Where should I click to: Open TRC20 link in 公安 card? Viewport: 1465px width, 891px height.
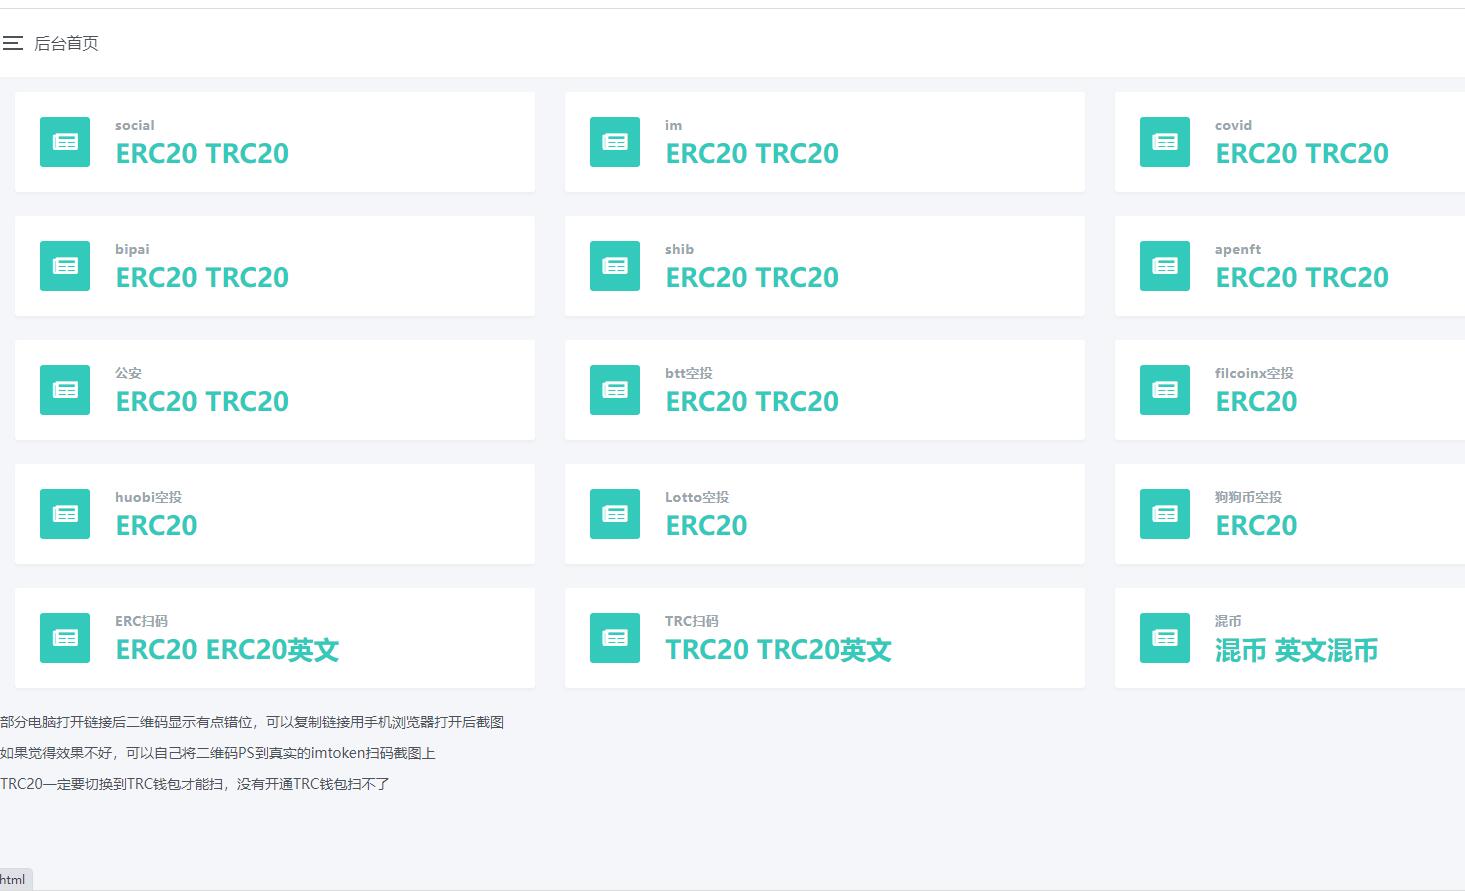coord(246,402)
